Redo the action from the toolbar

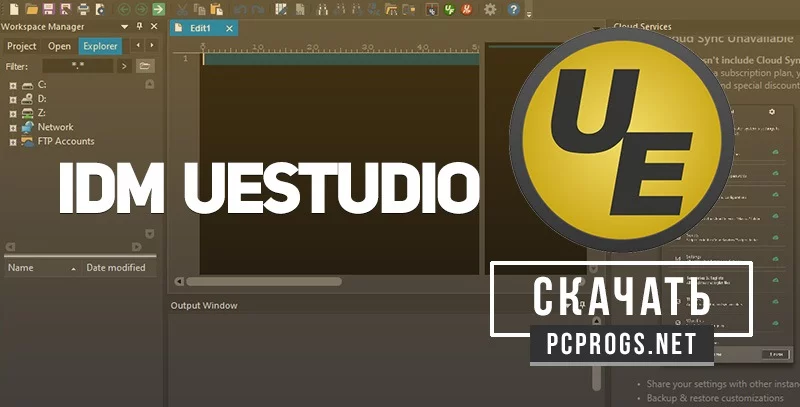pyautogui.click(x=258, y=9)
